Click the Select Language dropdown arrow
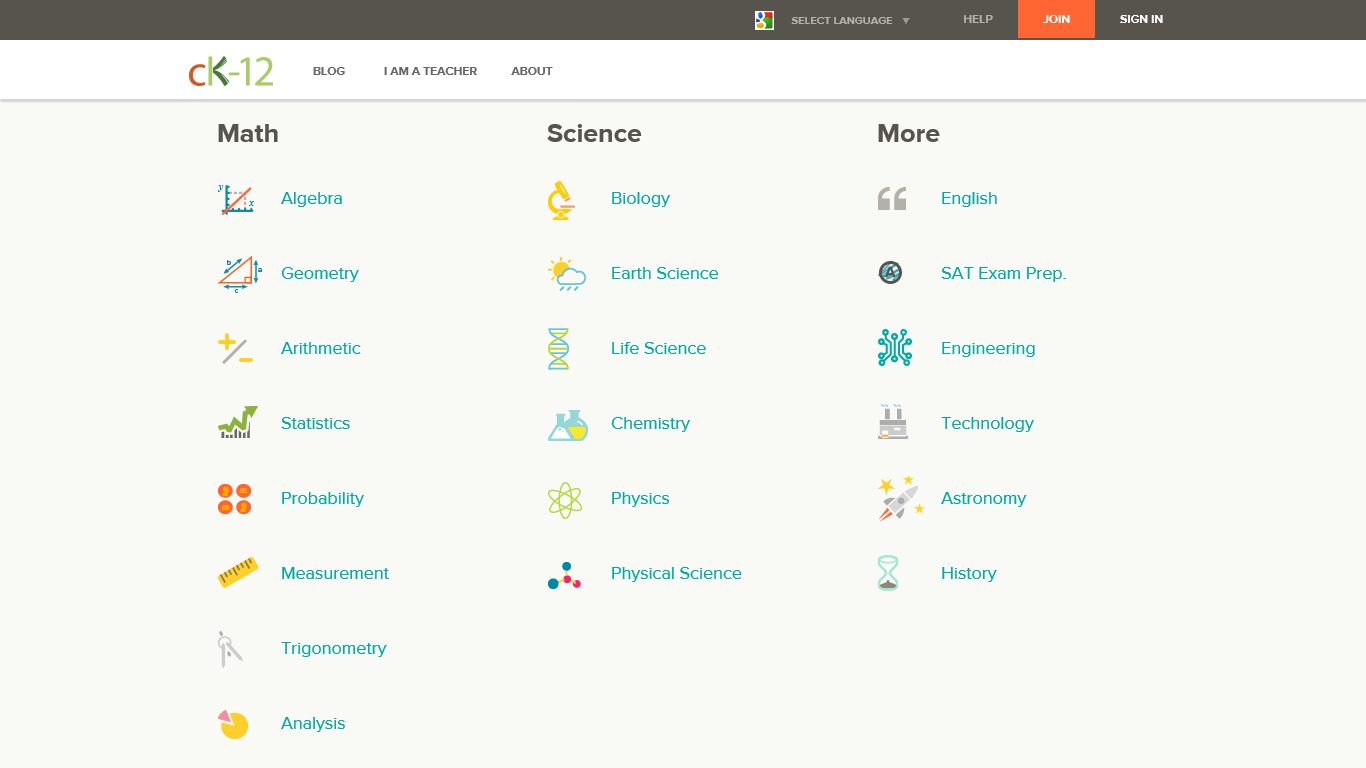The width and height of the screenshot is (1366, 768). [906, 21]
